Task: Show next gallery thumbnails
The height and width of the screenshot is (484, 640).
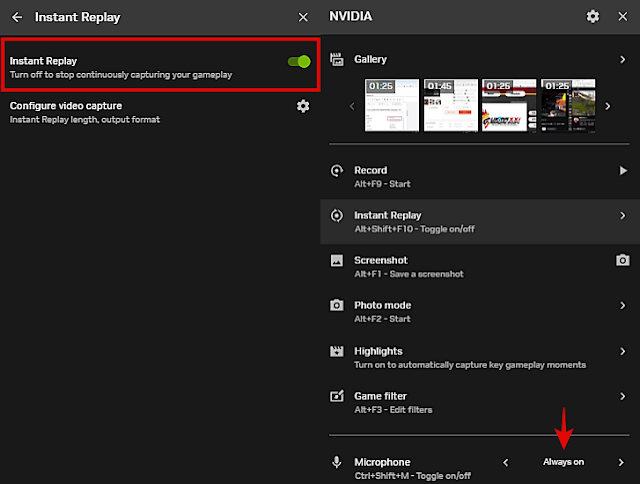Action: click(x=607, y=106)
